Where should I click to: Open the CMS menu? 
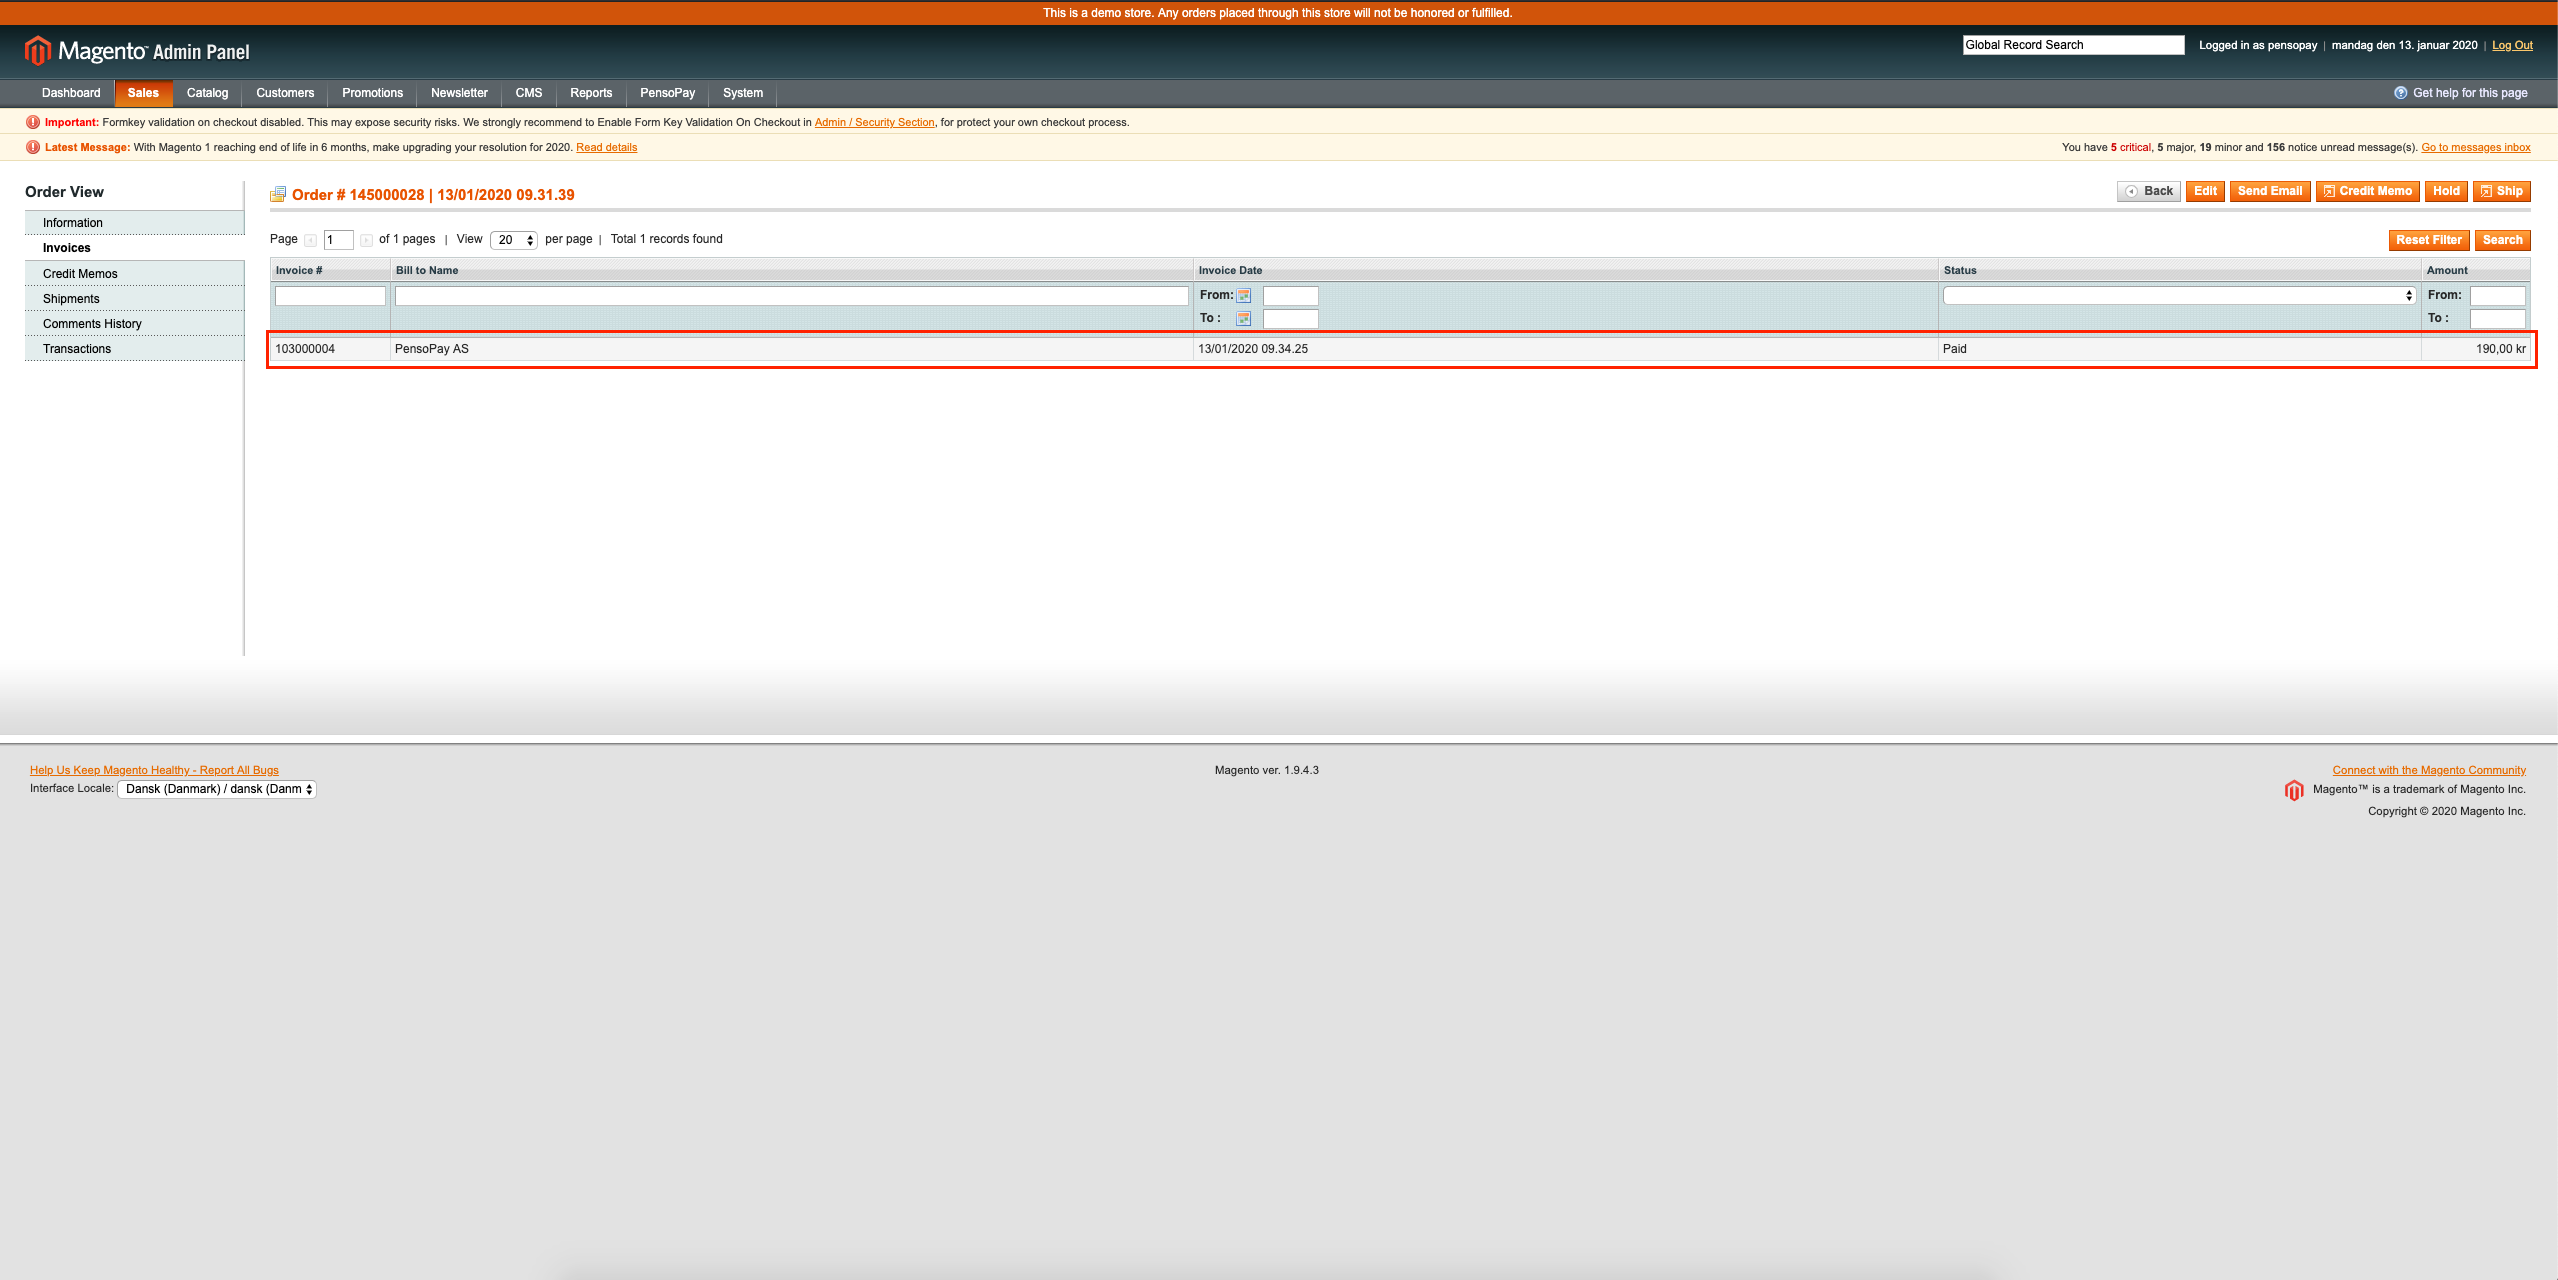tap(529, 93)
